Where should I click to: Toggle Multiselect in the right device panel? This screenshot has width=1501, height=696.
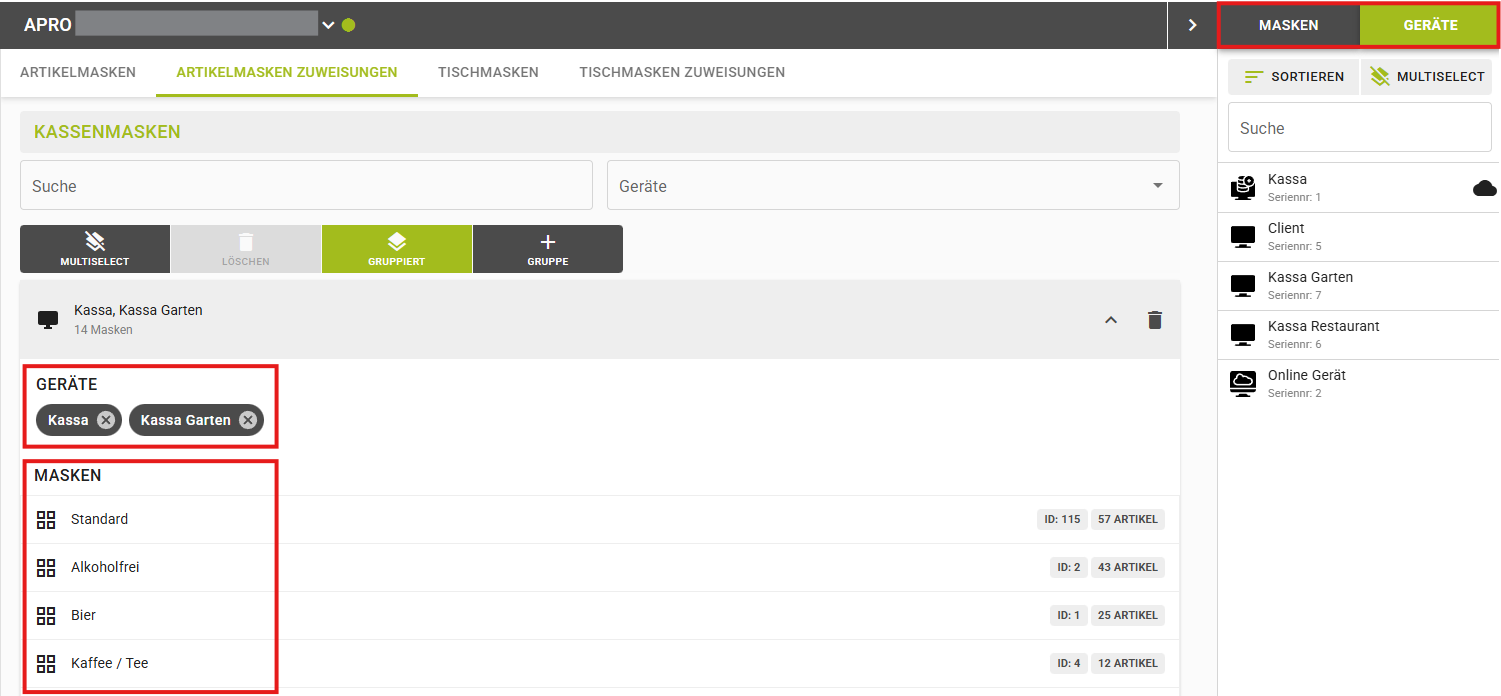1426,77
